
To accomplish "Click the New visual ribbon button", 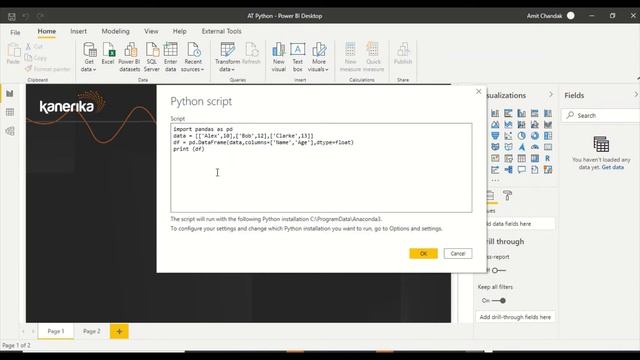I will coord(279,58).
